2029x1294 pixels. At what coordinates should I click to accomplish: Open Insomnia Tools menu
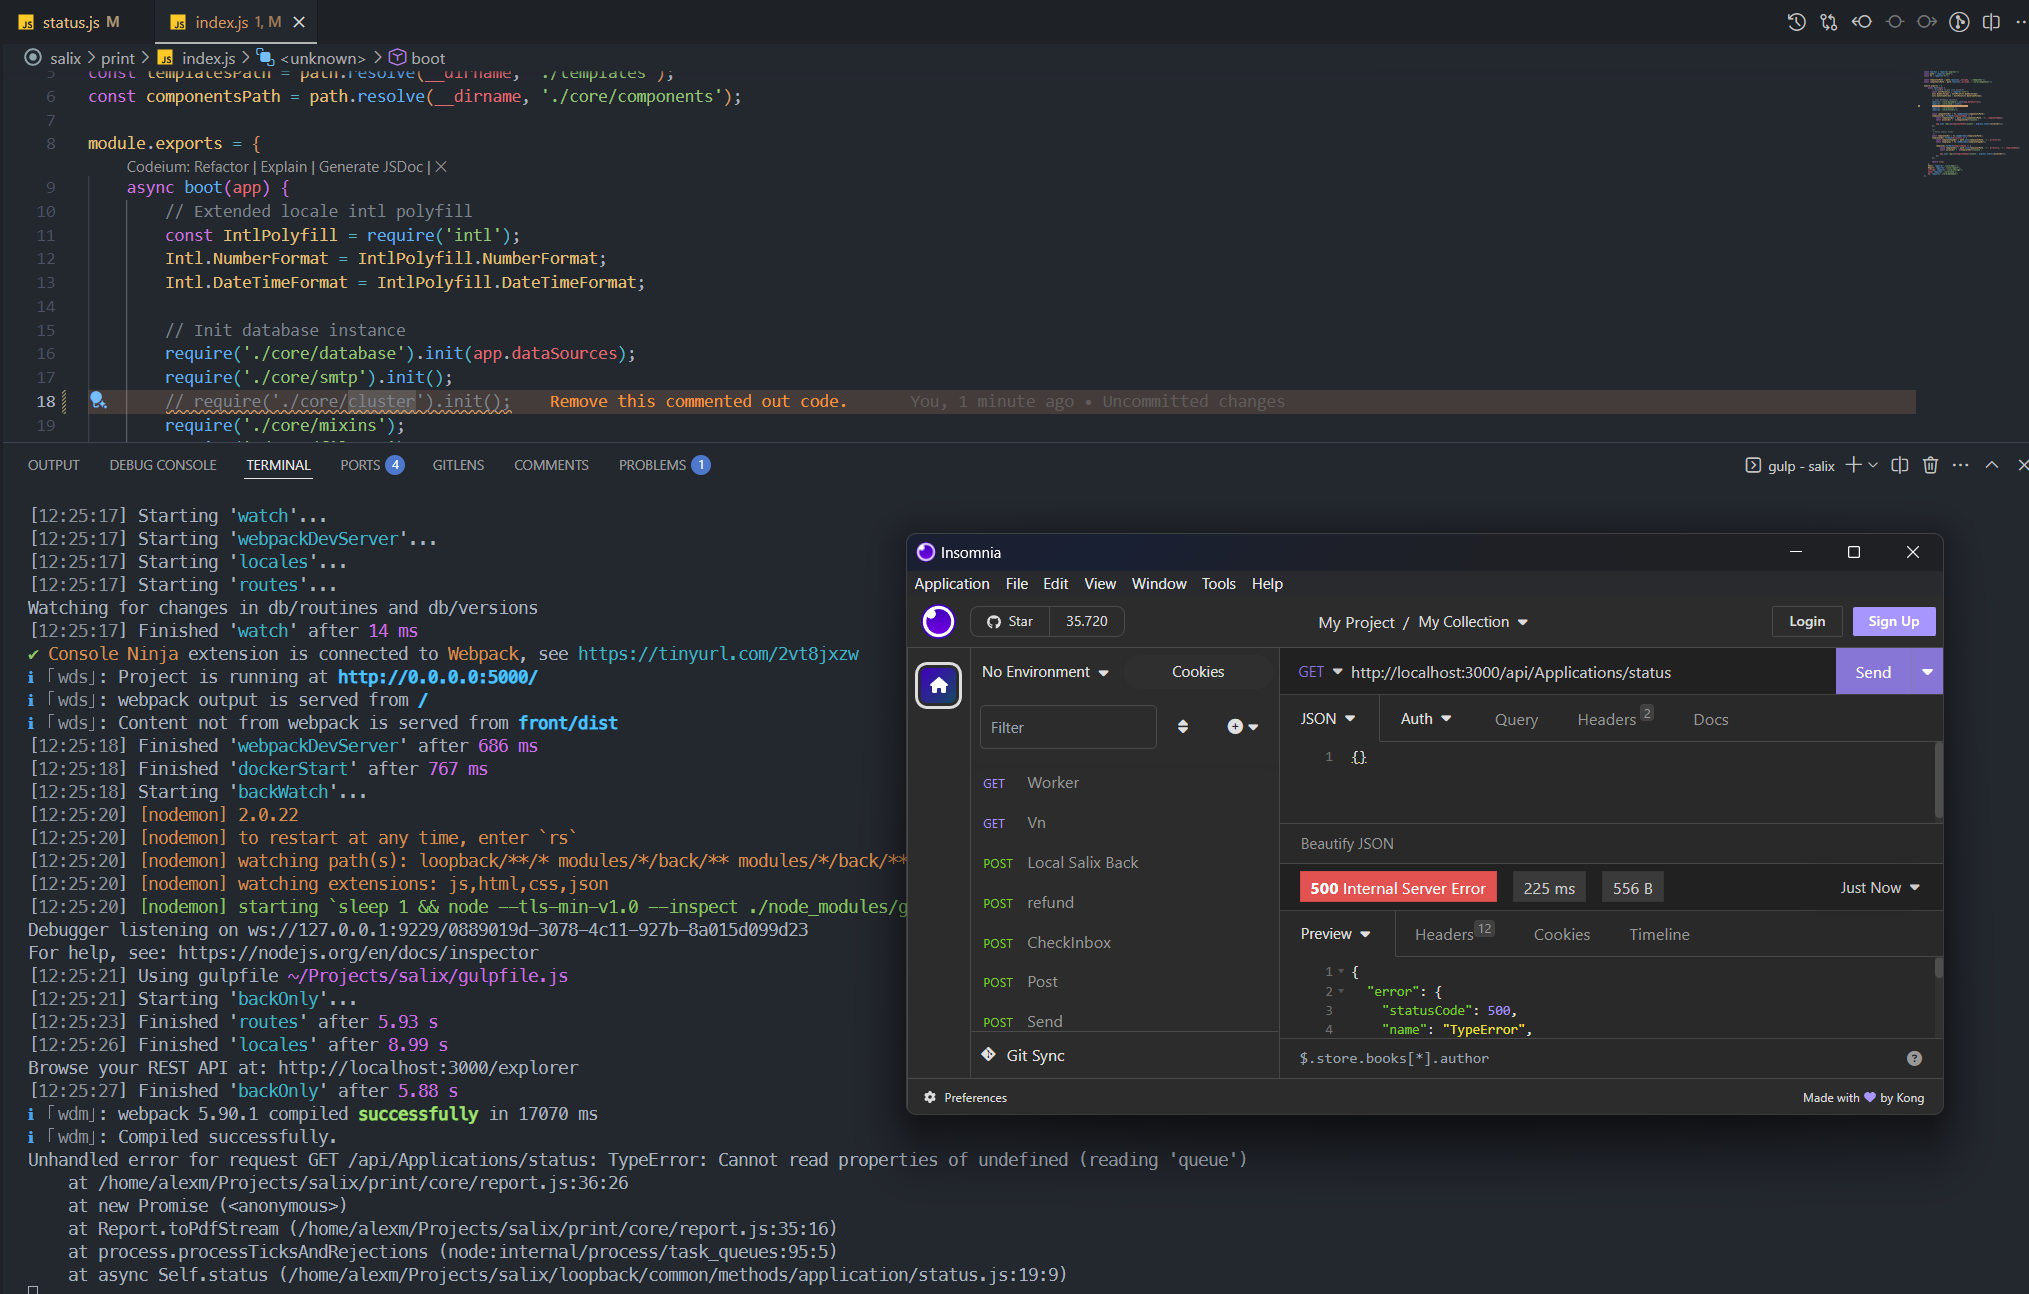click(x=1218, y=584)
